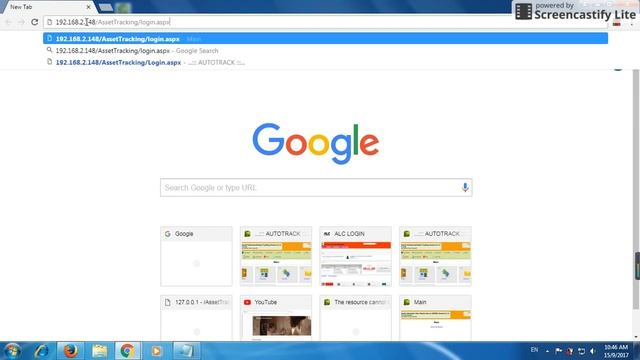Start voice search with the microphone icon
Viewport: 640px width, 360px height.
click(x=465, y=187)
